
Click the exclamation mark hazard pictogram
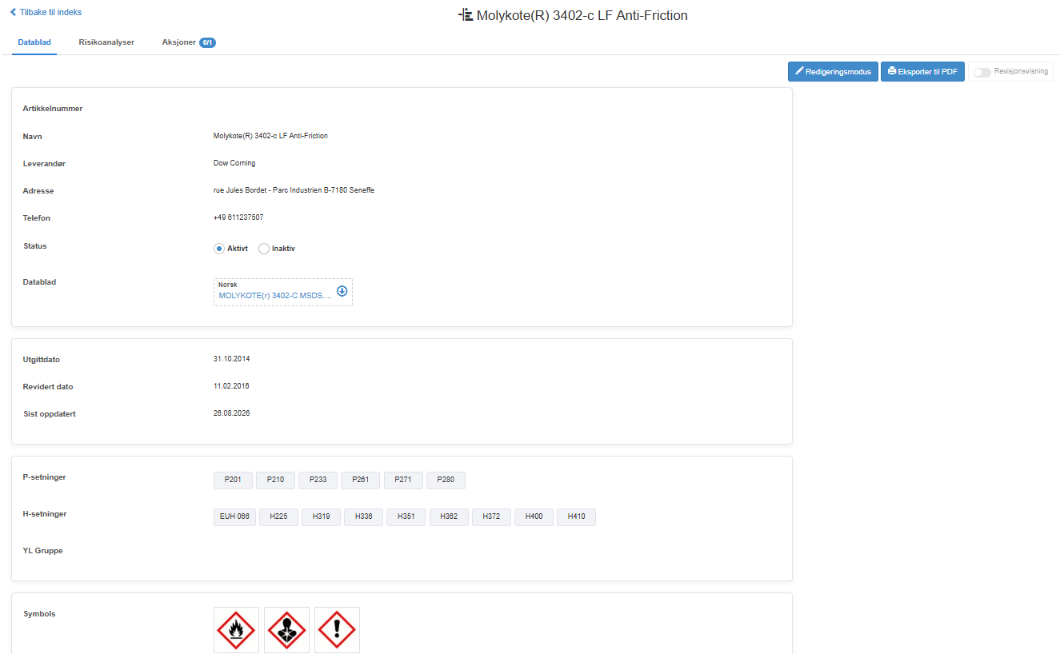coord(337,630)
